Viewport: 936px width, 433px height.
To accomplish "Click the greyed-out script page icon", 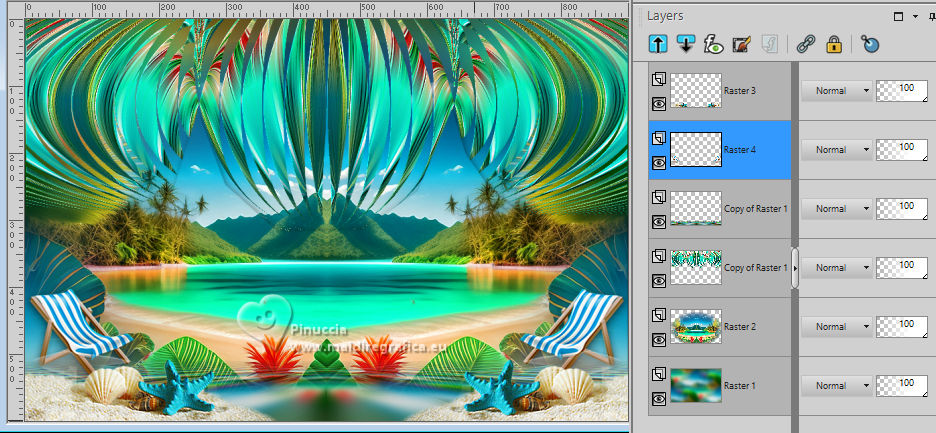I will [769, 44].
